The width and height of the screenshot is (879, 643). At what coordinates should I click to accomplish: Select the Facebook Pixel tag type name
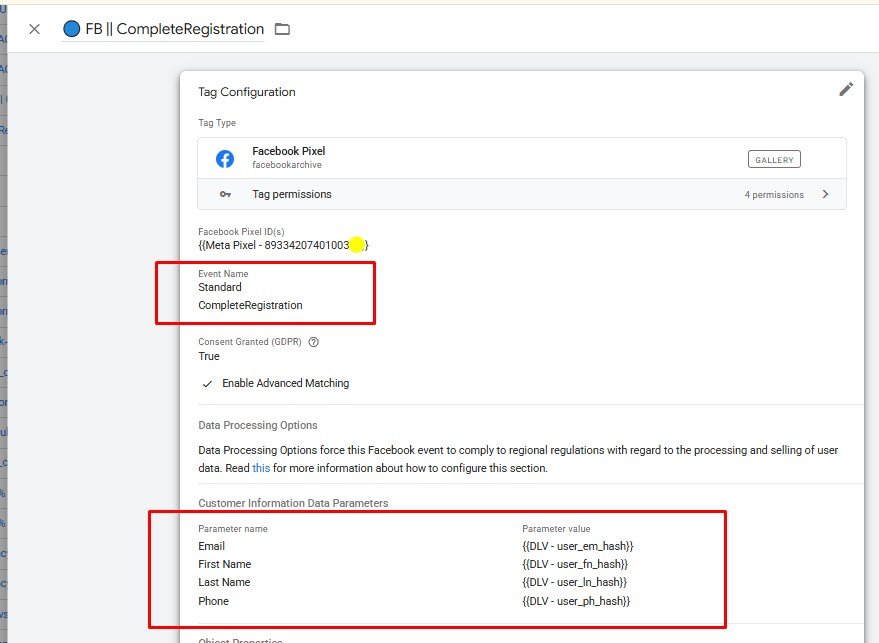pyautogui.click(x=289, y=151)
